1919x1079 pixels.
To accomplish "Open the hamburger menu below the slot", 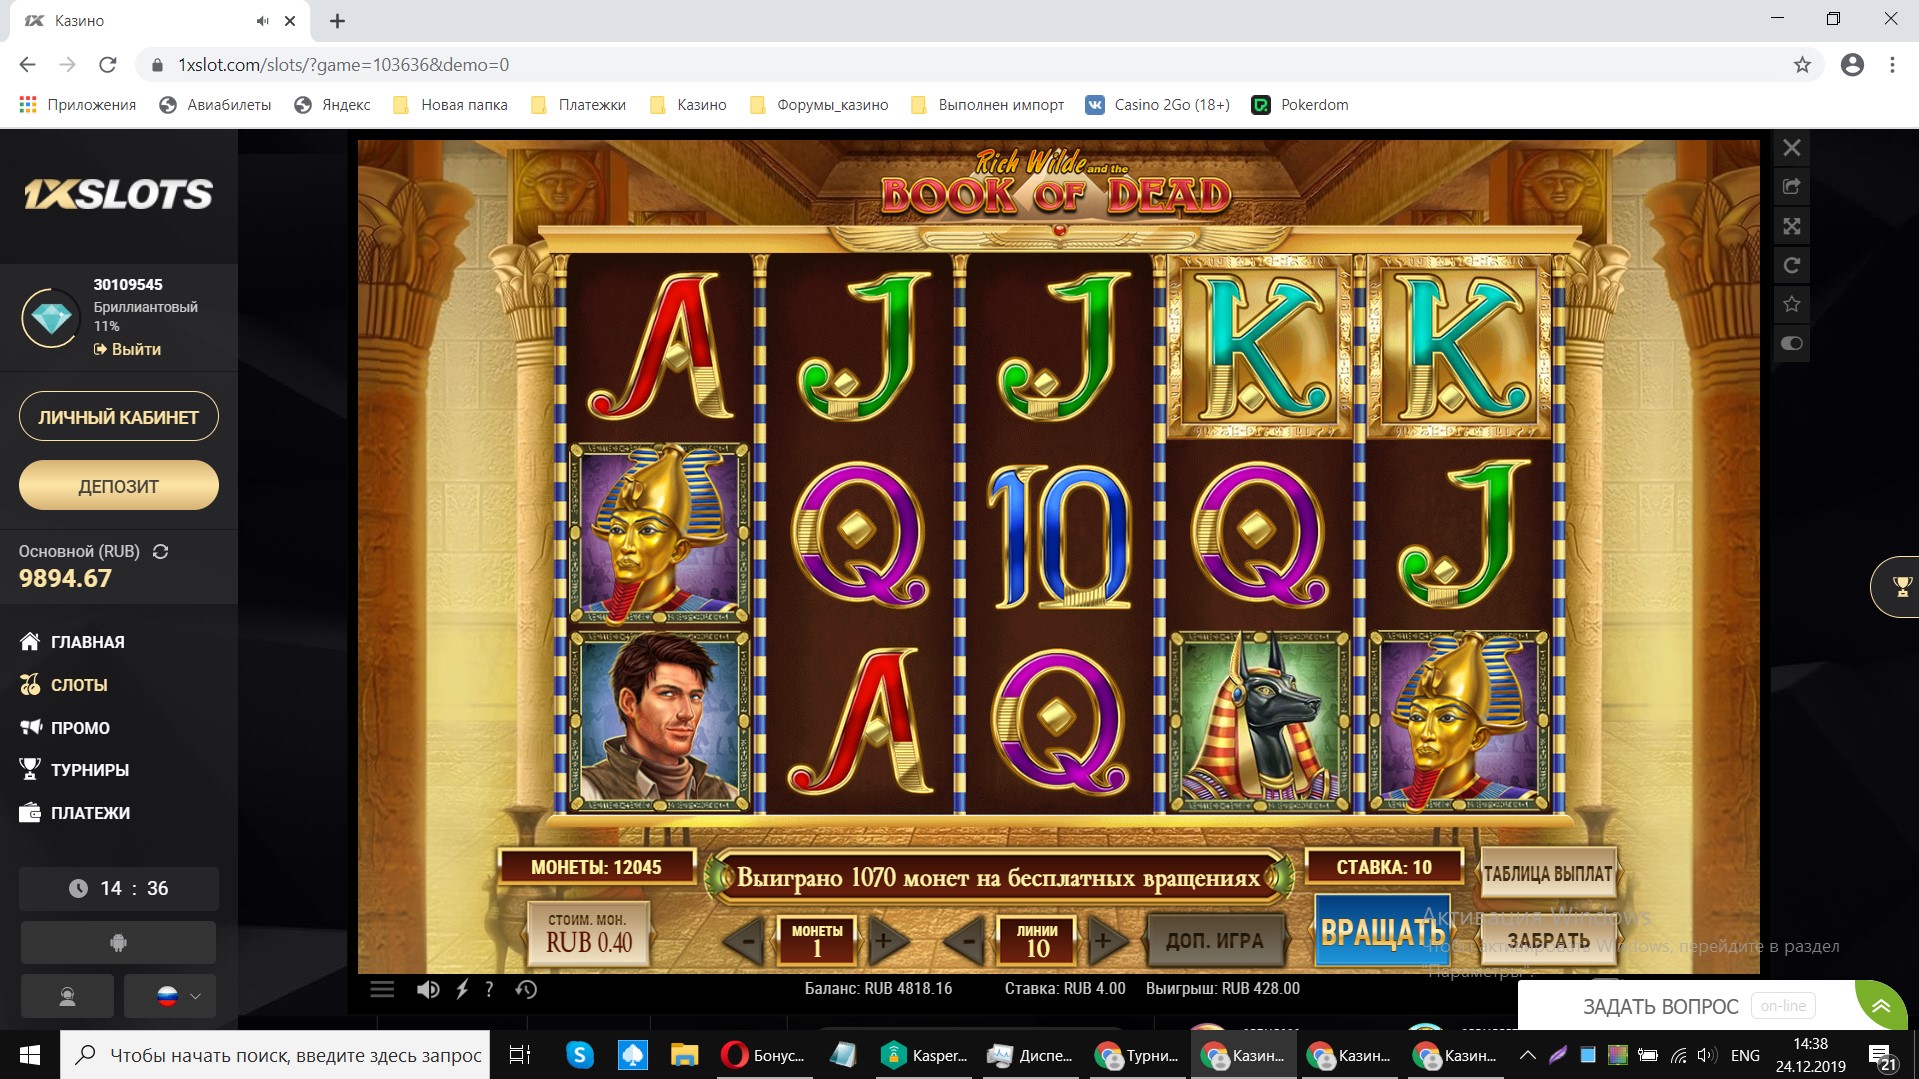I will click(x=382, y=989).
